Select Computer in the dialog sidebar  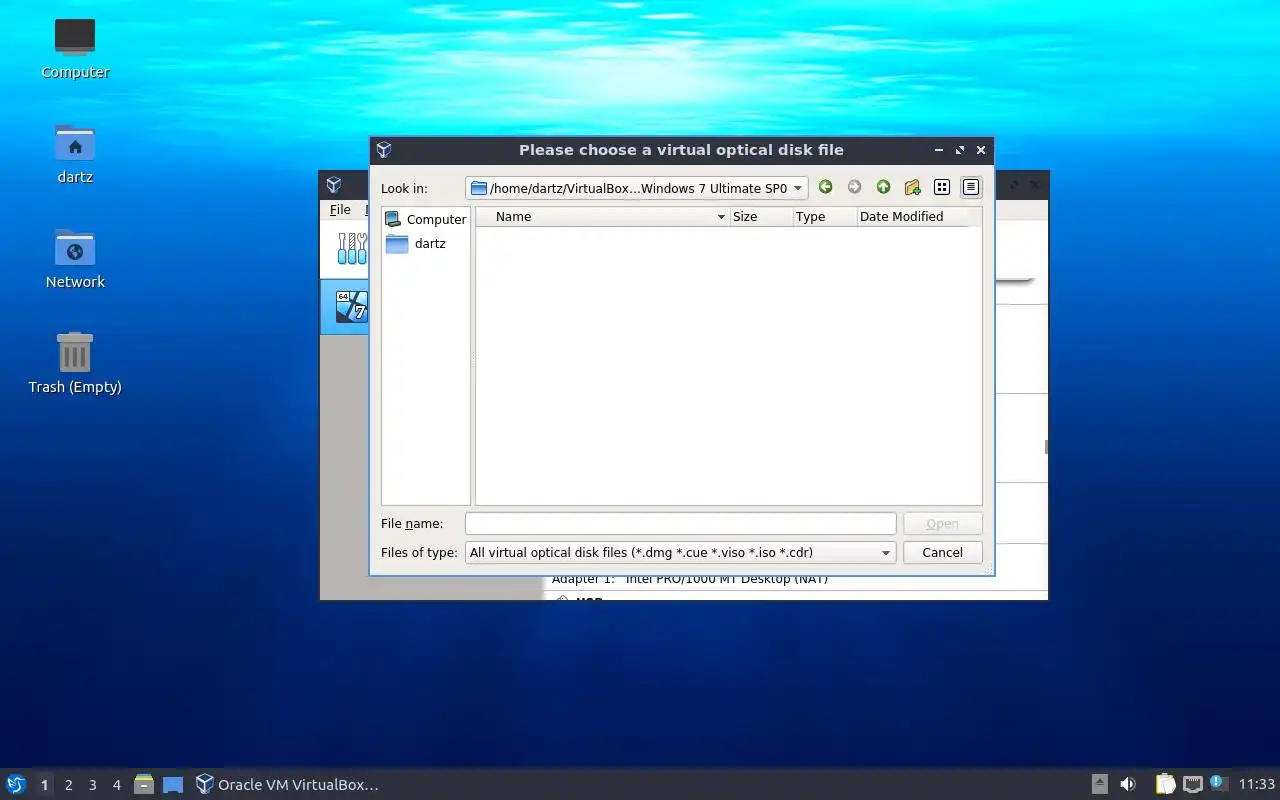425,219
